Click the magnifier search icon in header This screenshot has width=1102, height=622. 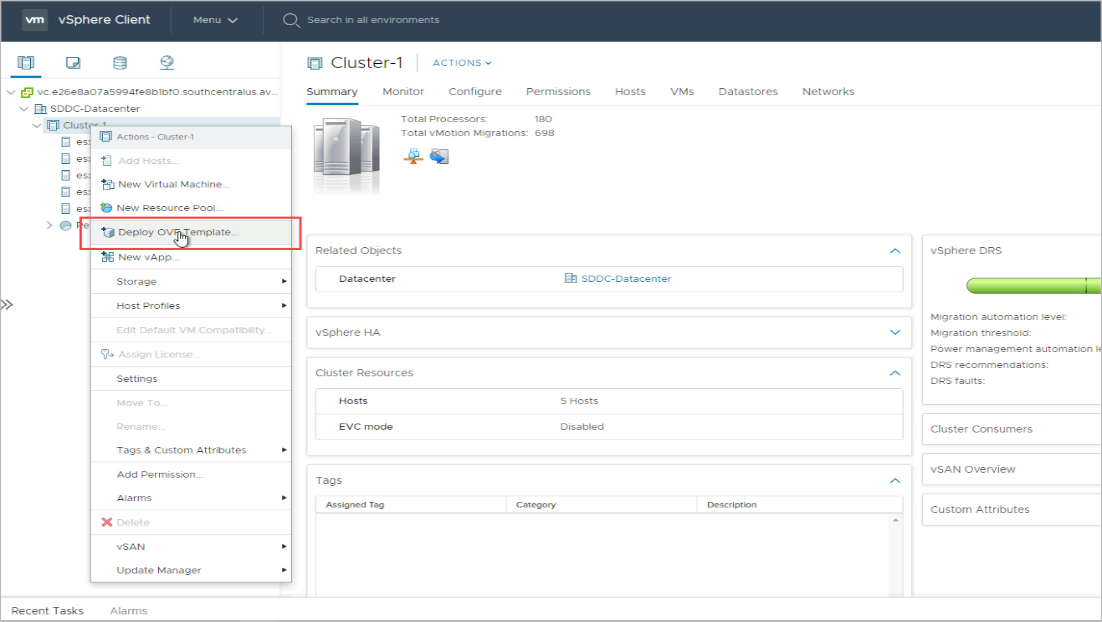point(291,20)
